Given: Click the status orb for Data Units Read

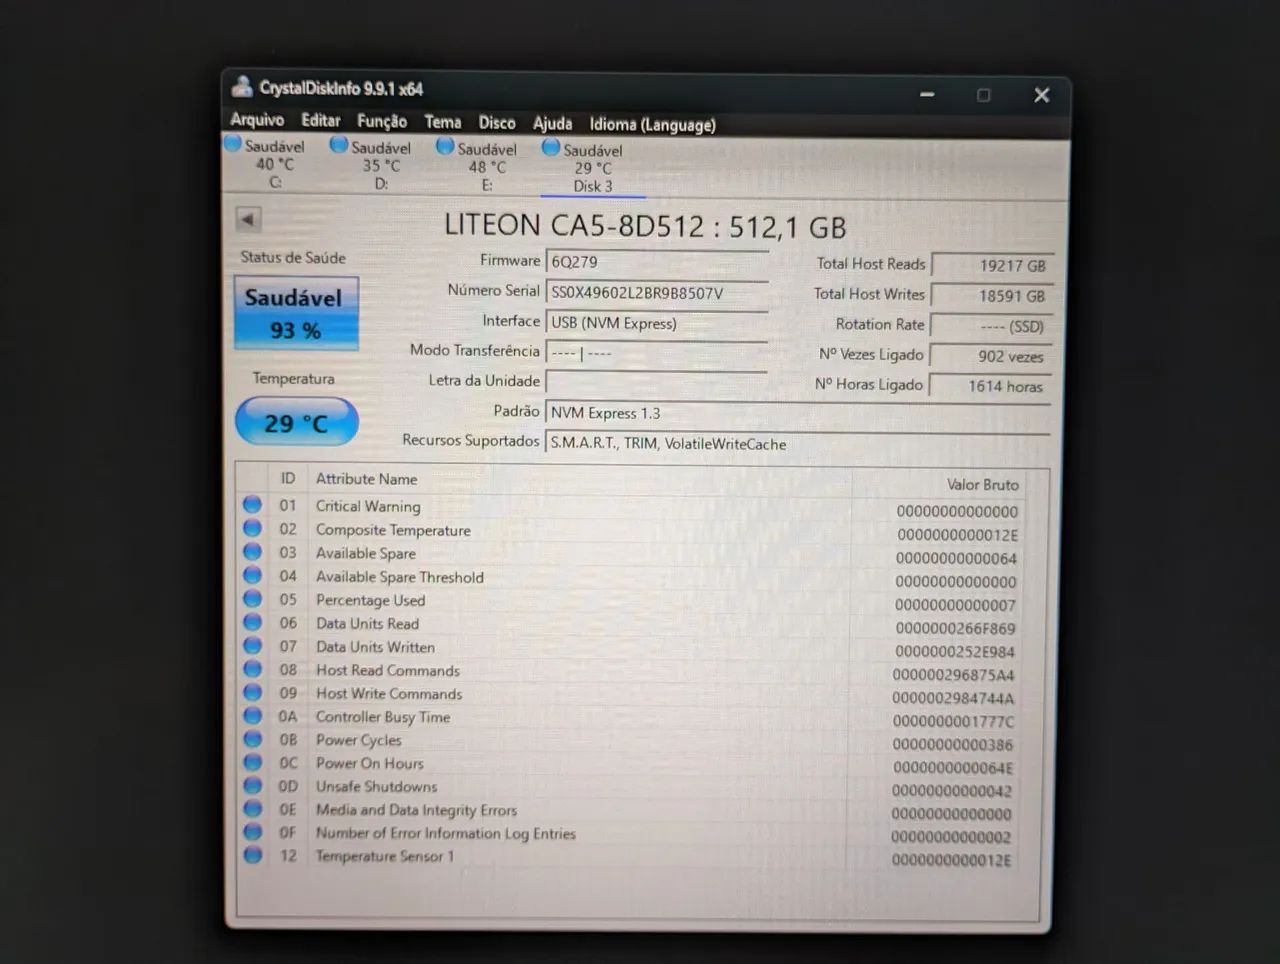Looking at the screenshot, I should [x=252, y=622].
